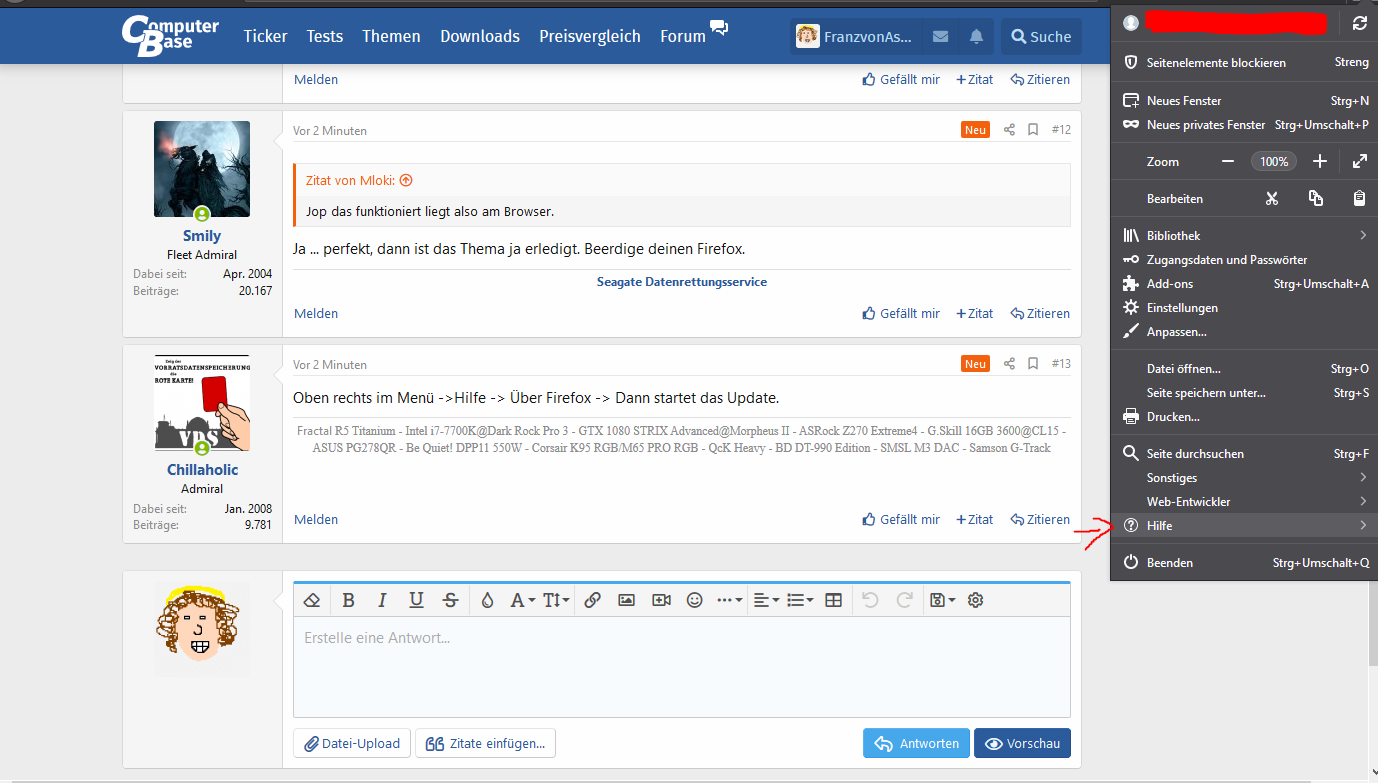Submit reply with Antworten button
1378x783 pixels.
[x=916, y=743]
